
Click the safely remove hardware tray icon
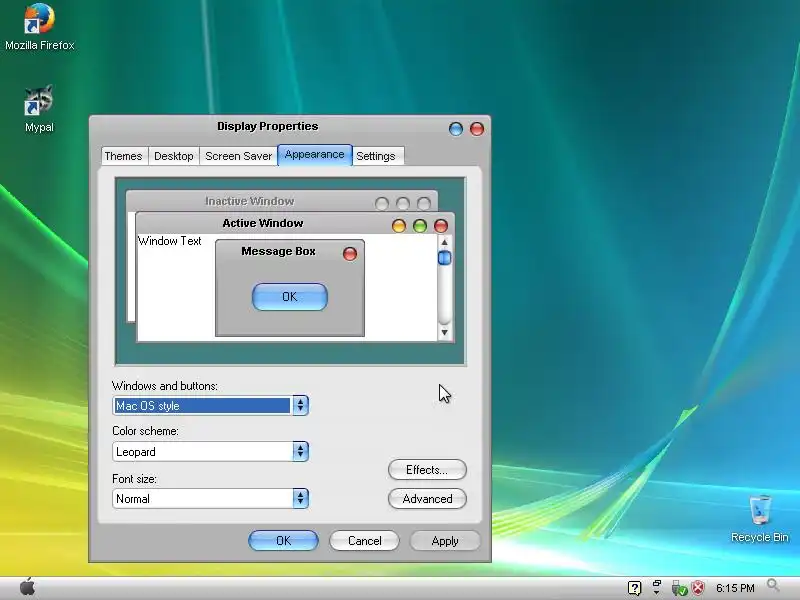click(x=679, y=588)
